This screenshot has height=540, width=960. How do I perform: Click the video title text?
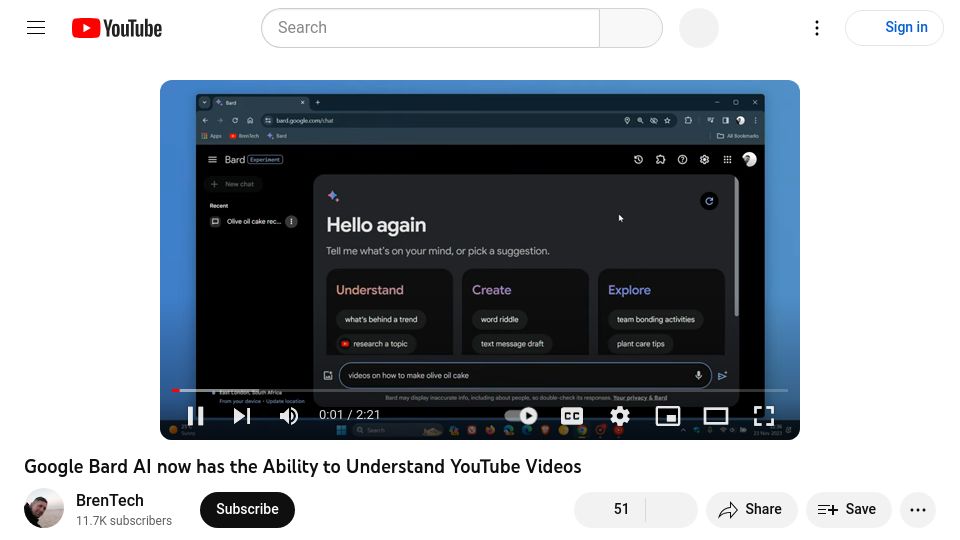[x=302, y=467]
